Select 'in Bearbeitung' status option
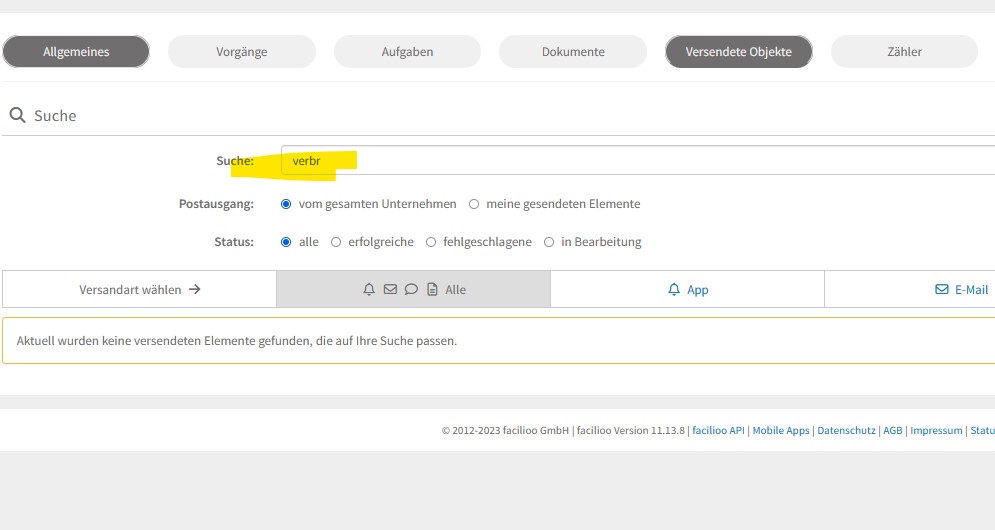The width and height of the screenshot is (995, 530). [549, 242]
